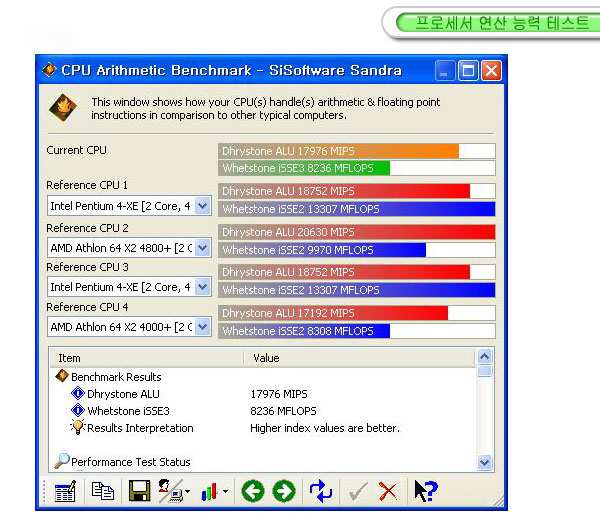This screenshot has height=524, width=600.
Task: Click the Value column header
Action: 360,358
